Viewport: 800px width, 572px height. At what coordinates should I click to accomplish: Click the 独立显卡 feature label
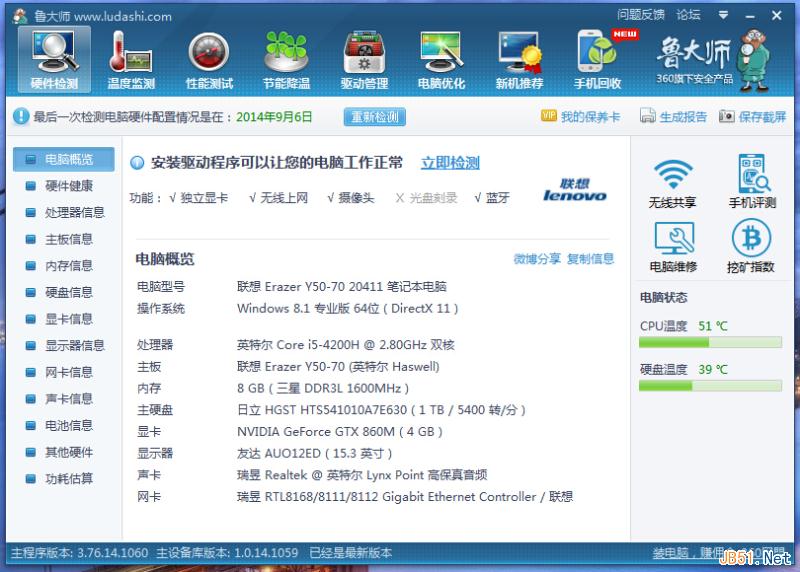coord(199,198)
